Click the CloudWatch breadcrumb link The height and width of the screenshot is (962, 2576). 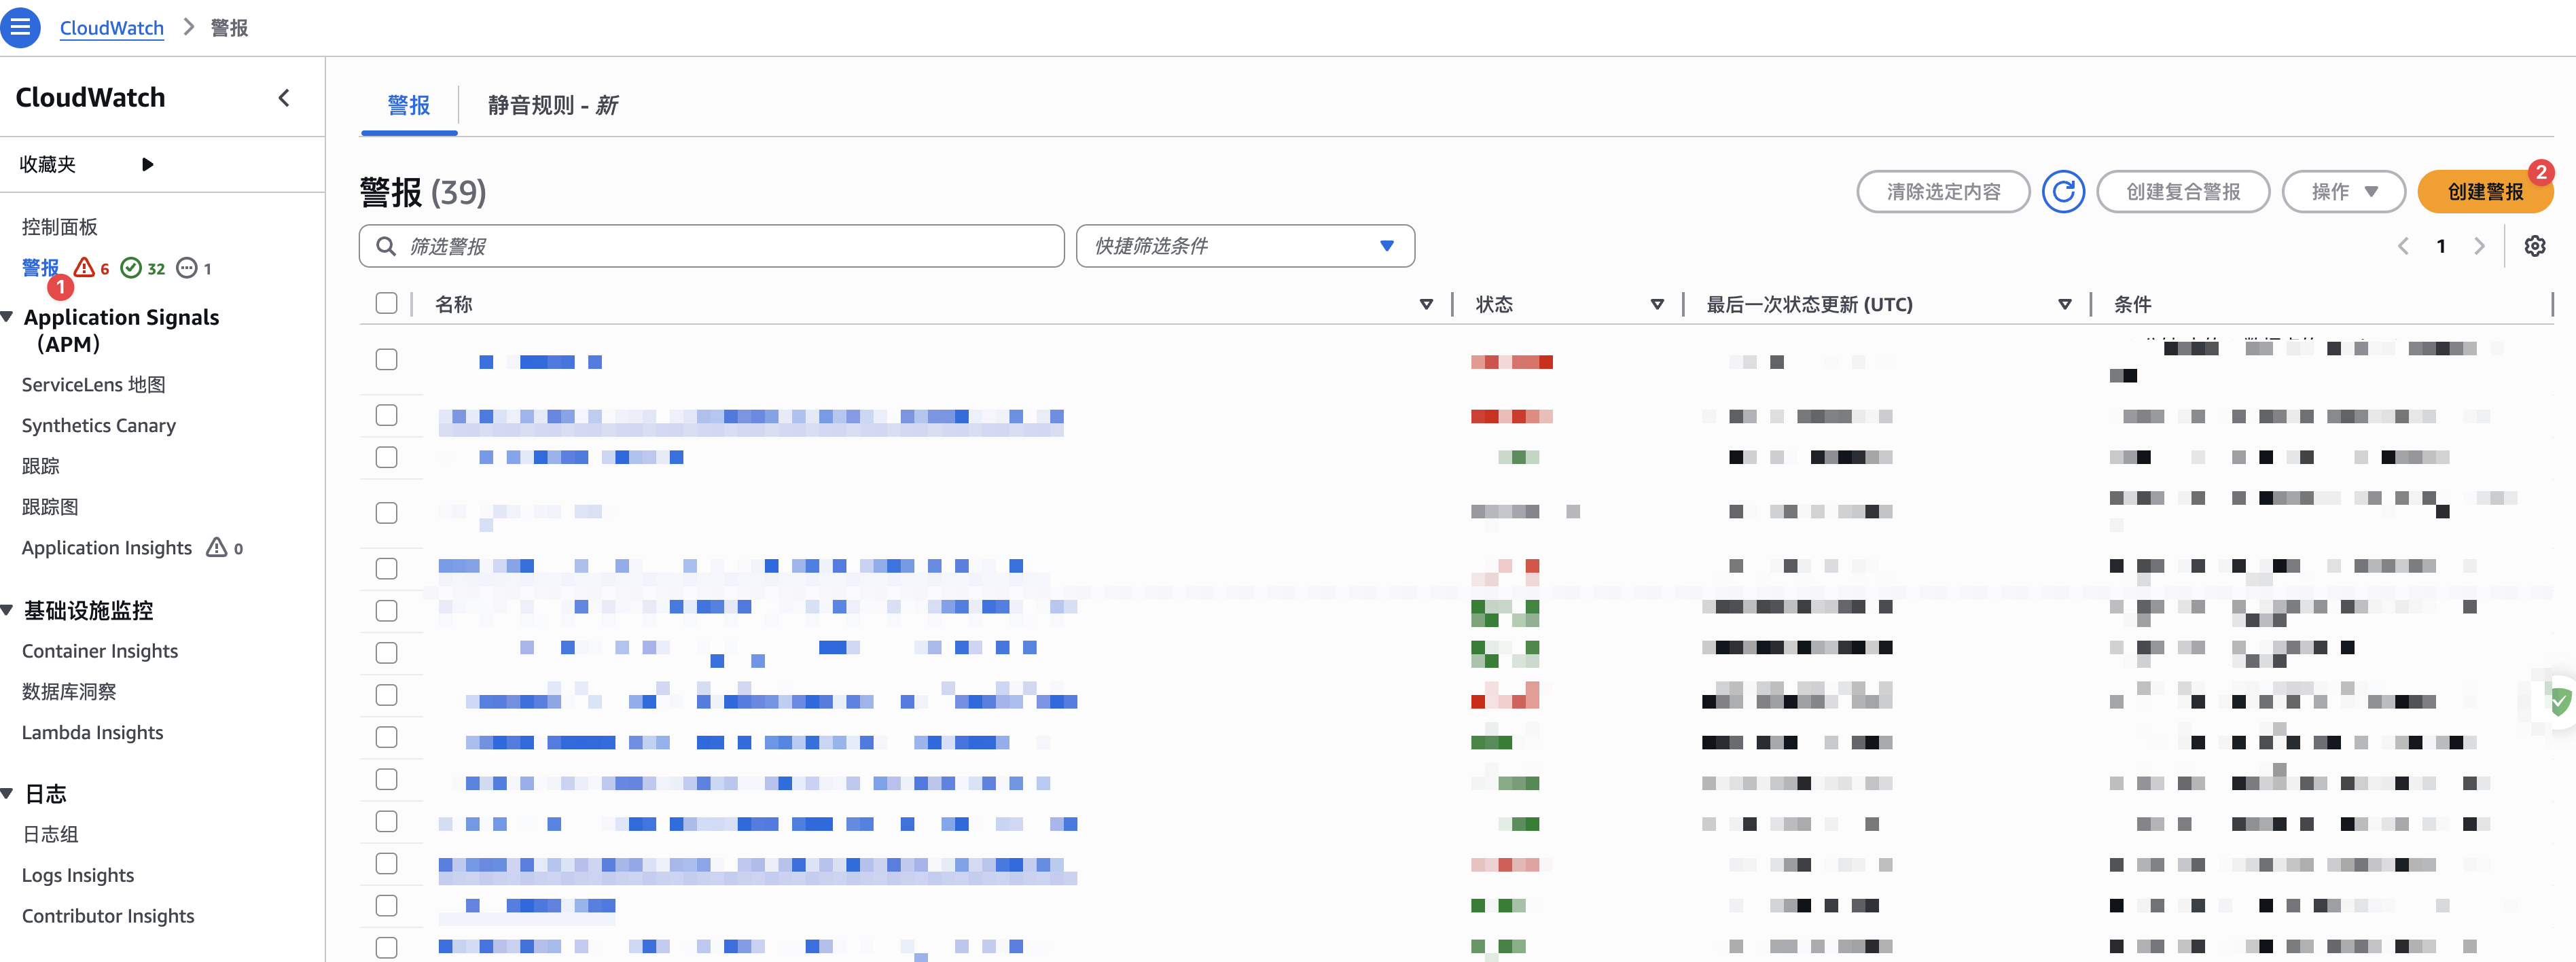point(111,28)
